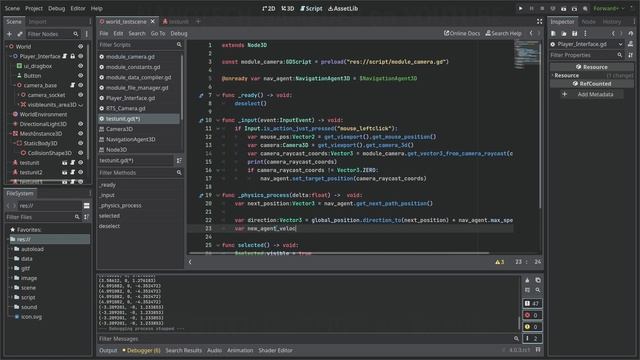
Task: Close the world_testscene tab
Action: tap(153, 21)
